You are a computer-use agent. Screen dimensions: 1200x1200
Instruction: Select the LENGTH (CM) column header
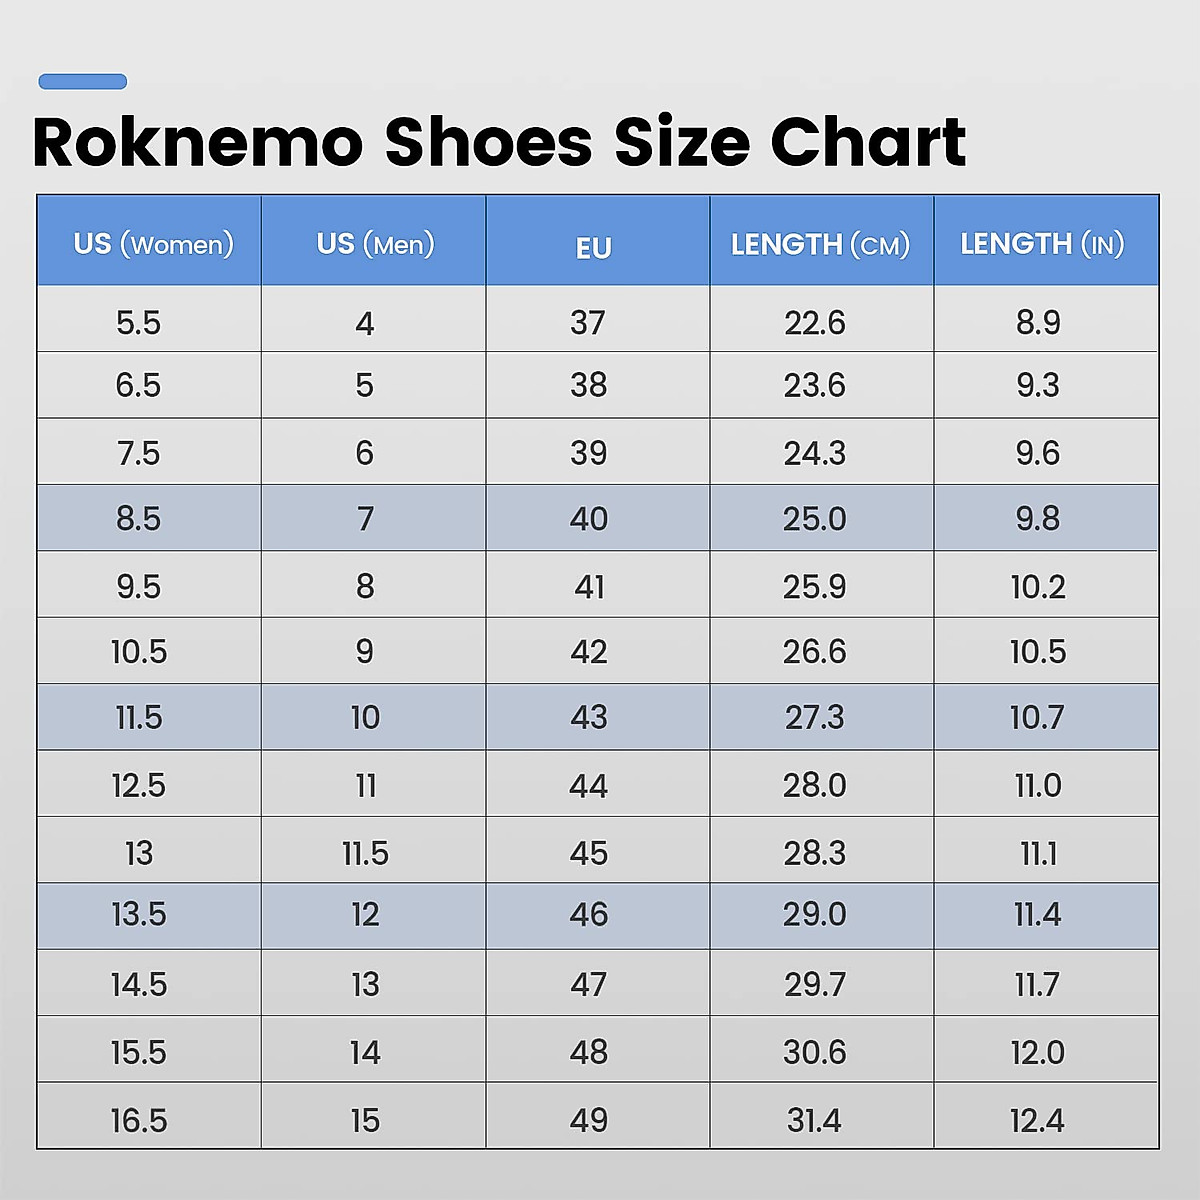820,244
